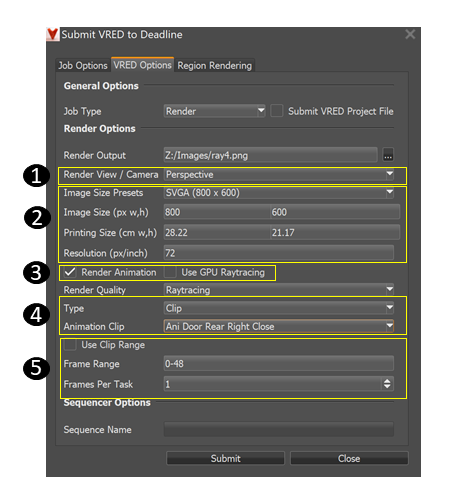
Task: Click the General Options heading
Action: 101,86
